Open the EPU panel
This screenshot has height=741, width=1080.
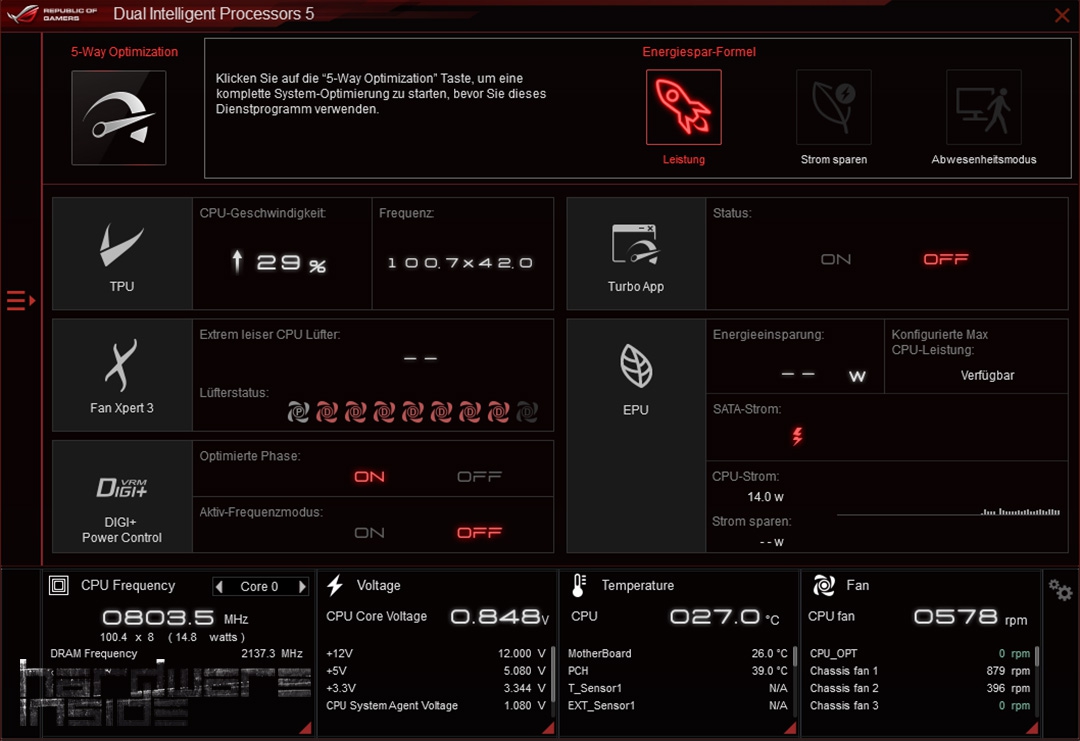coord(636,436)
